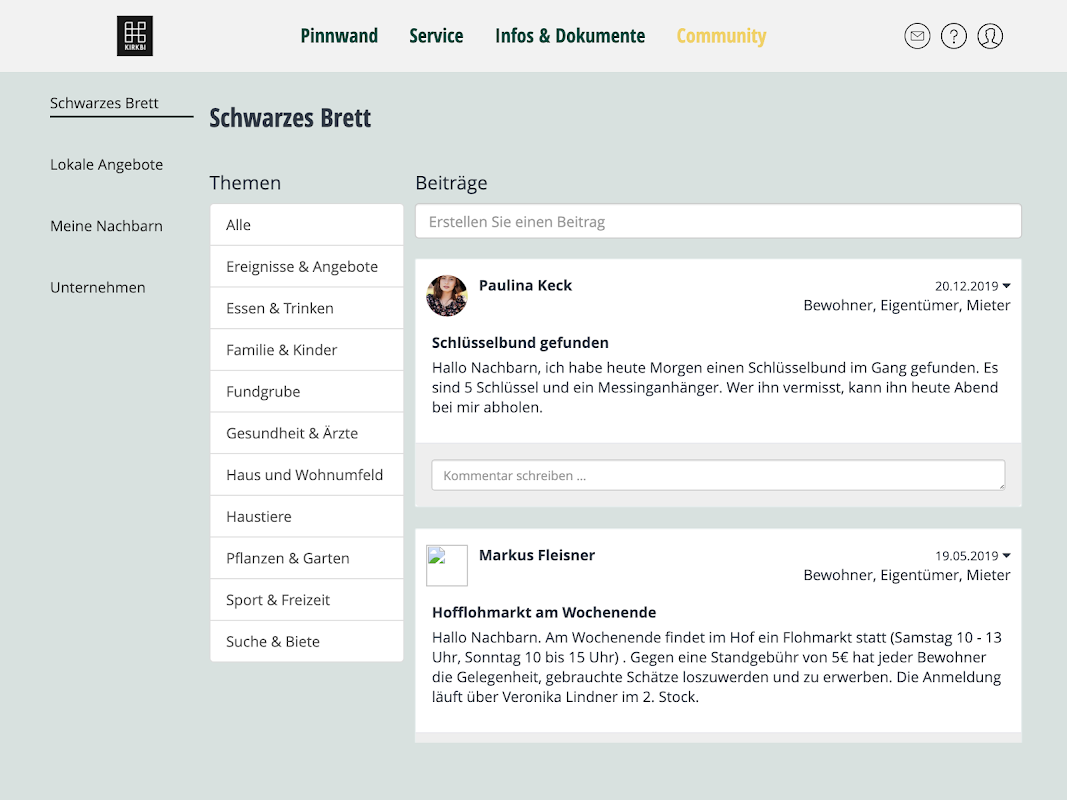Click the date 19.05.2019
Screen dimensions: 1067x800
[966, 556]
